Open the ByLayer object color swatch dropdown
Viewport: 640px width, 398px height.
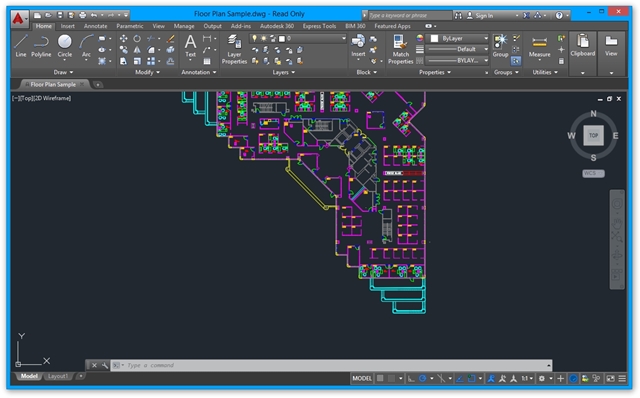458,38
